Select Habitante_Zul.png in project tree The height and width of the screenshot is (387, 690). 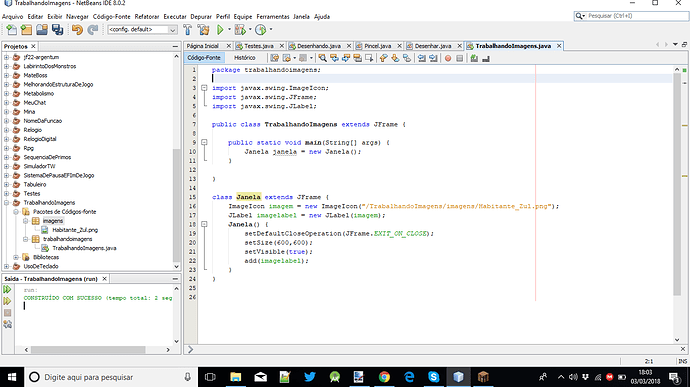point(75,230)
